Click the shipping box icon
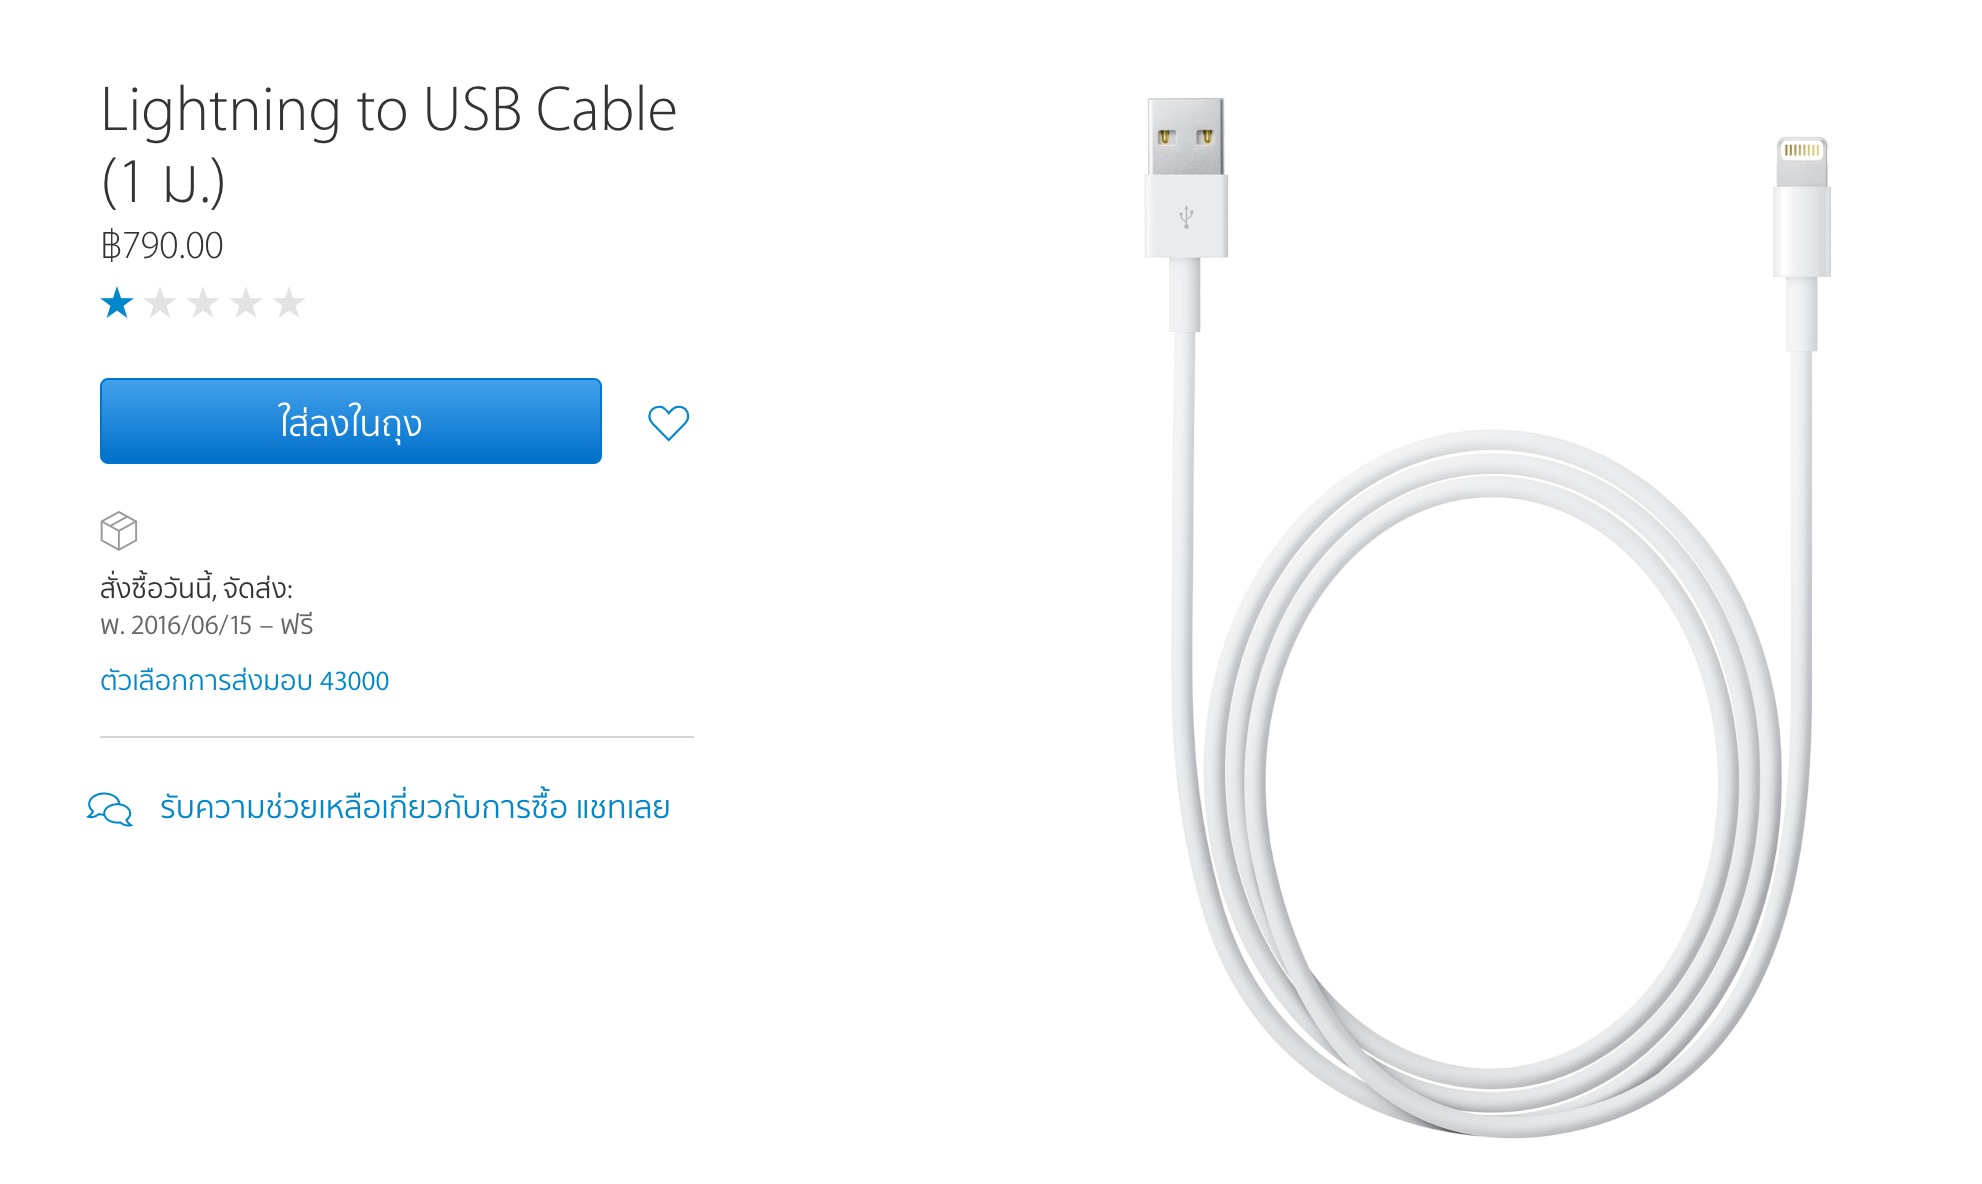This screenshot has height=1184, width=1982. tap(118, 531)
